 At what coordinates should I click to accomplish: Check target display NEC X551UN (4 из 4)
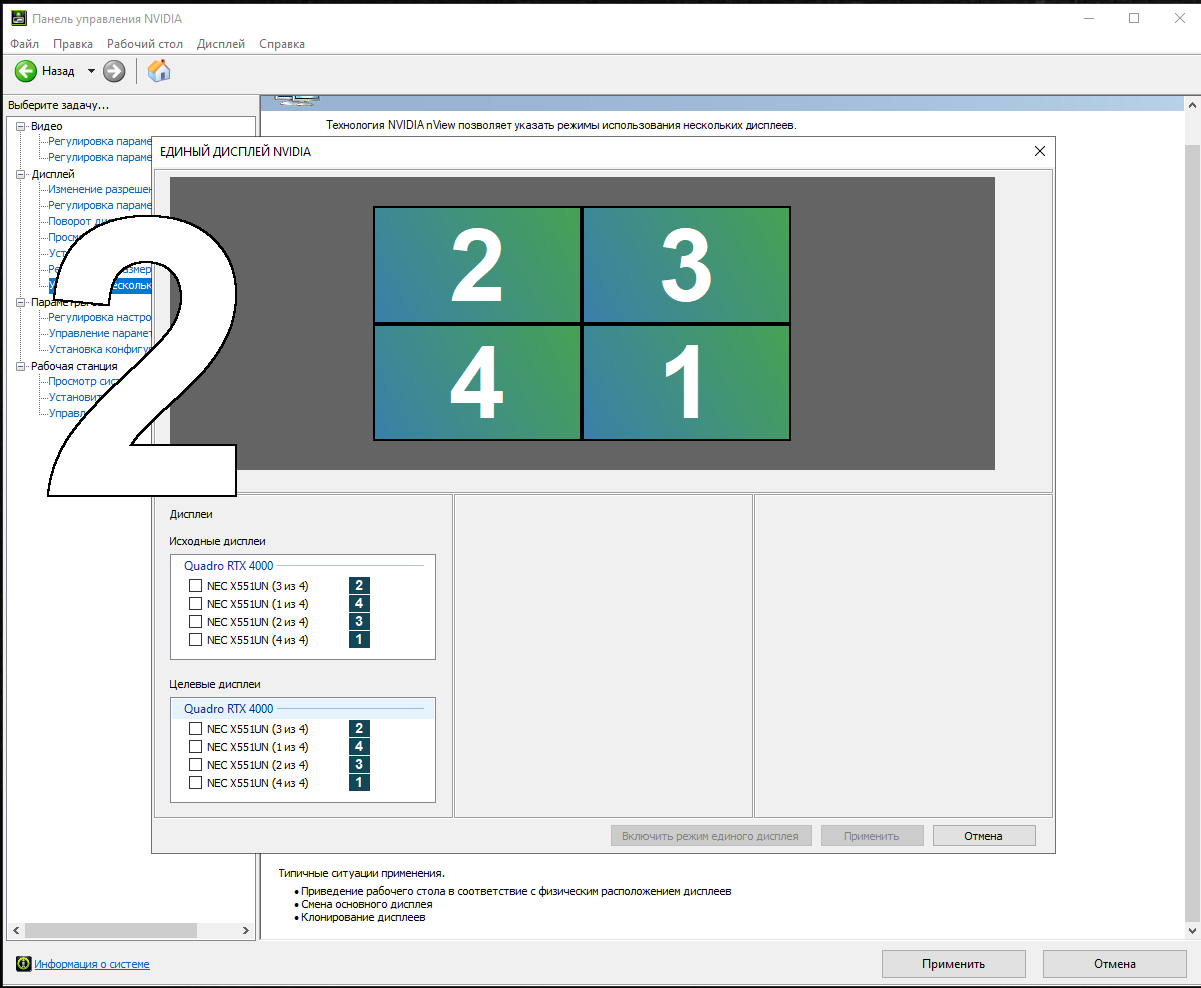coord(196,783)
